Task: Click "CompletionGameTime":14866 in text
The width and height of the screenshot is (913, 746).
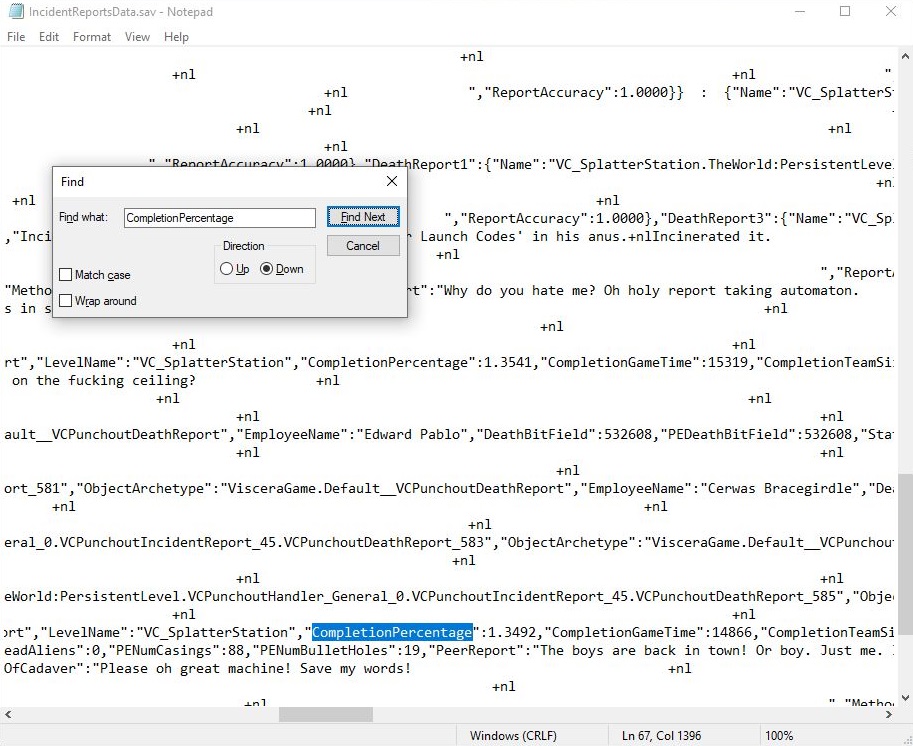Action: pyautogui.click(x=648, y=632)
